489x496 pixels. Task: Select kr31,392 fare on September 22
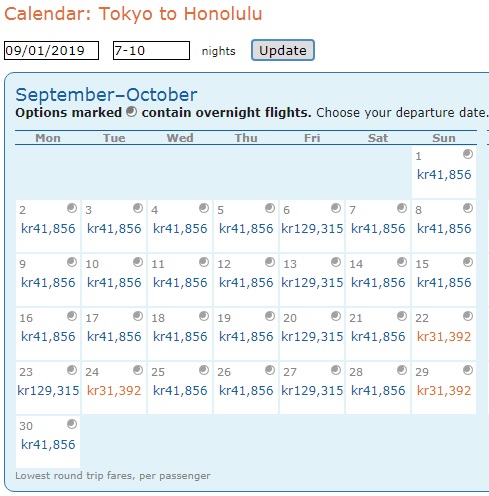pyautogui.click(x=444, y=337)
